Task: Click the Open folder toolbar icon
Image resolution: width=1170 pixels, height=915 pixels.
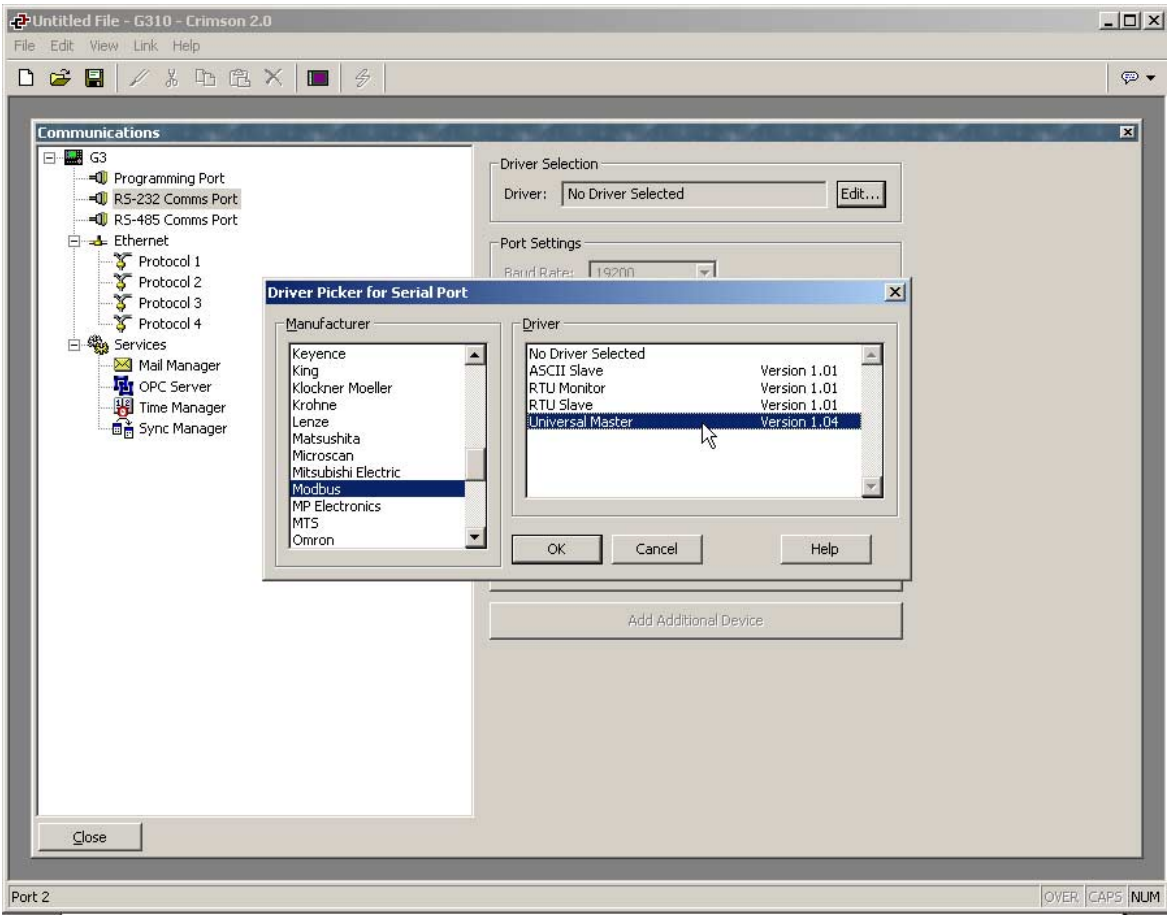Action: click(60, 78)
